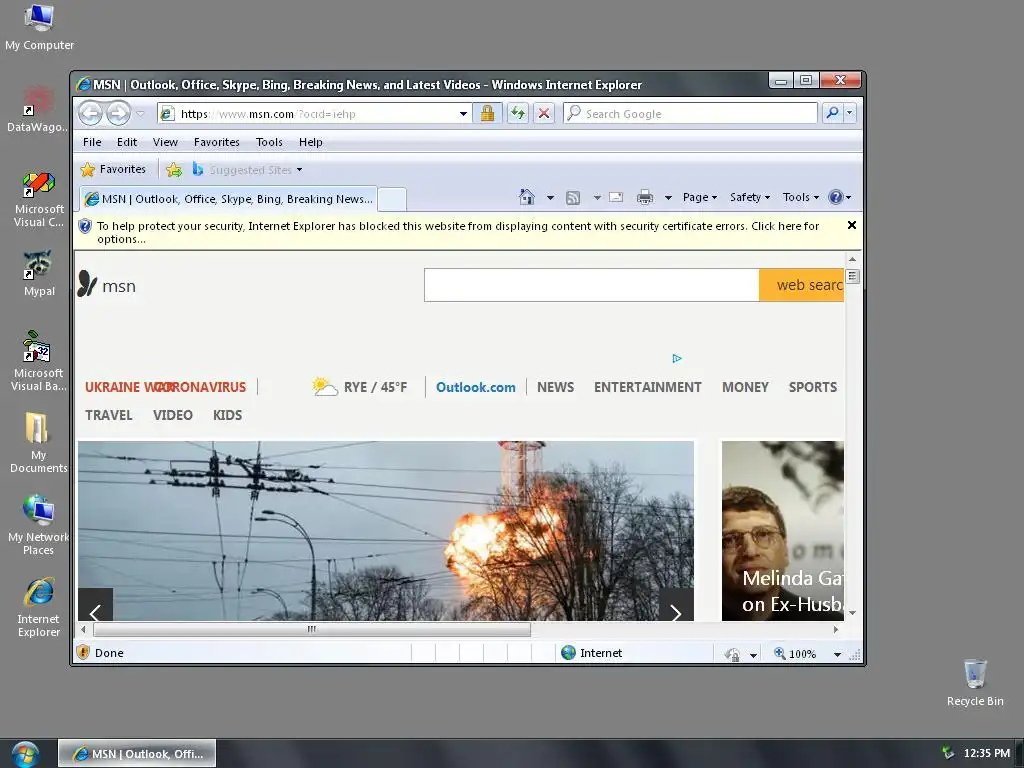Expand the Feeds dropdown arrow
Image resolution: width=1024 pixels, height=768 pixels.
point(597,198)
